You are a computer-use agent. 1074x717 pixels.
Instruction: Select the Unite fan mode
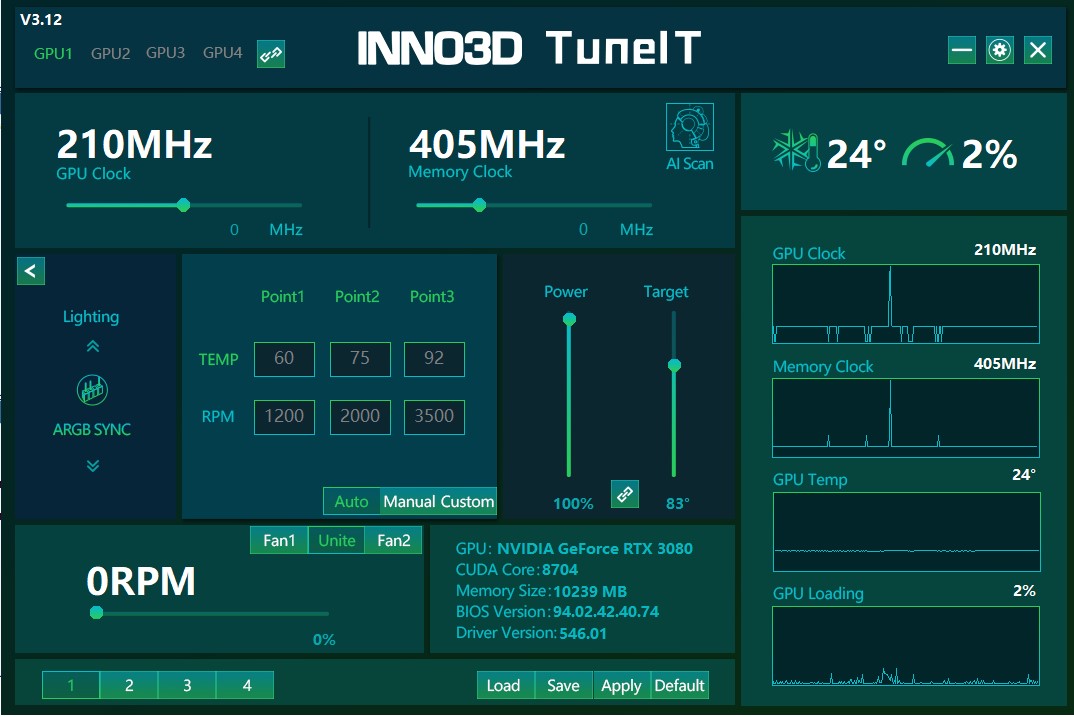tap(336, 540)
